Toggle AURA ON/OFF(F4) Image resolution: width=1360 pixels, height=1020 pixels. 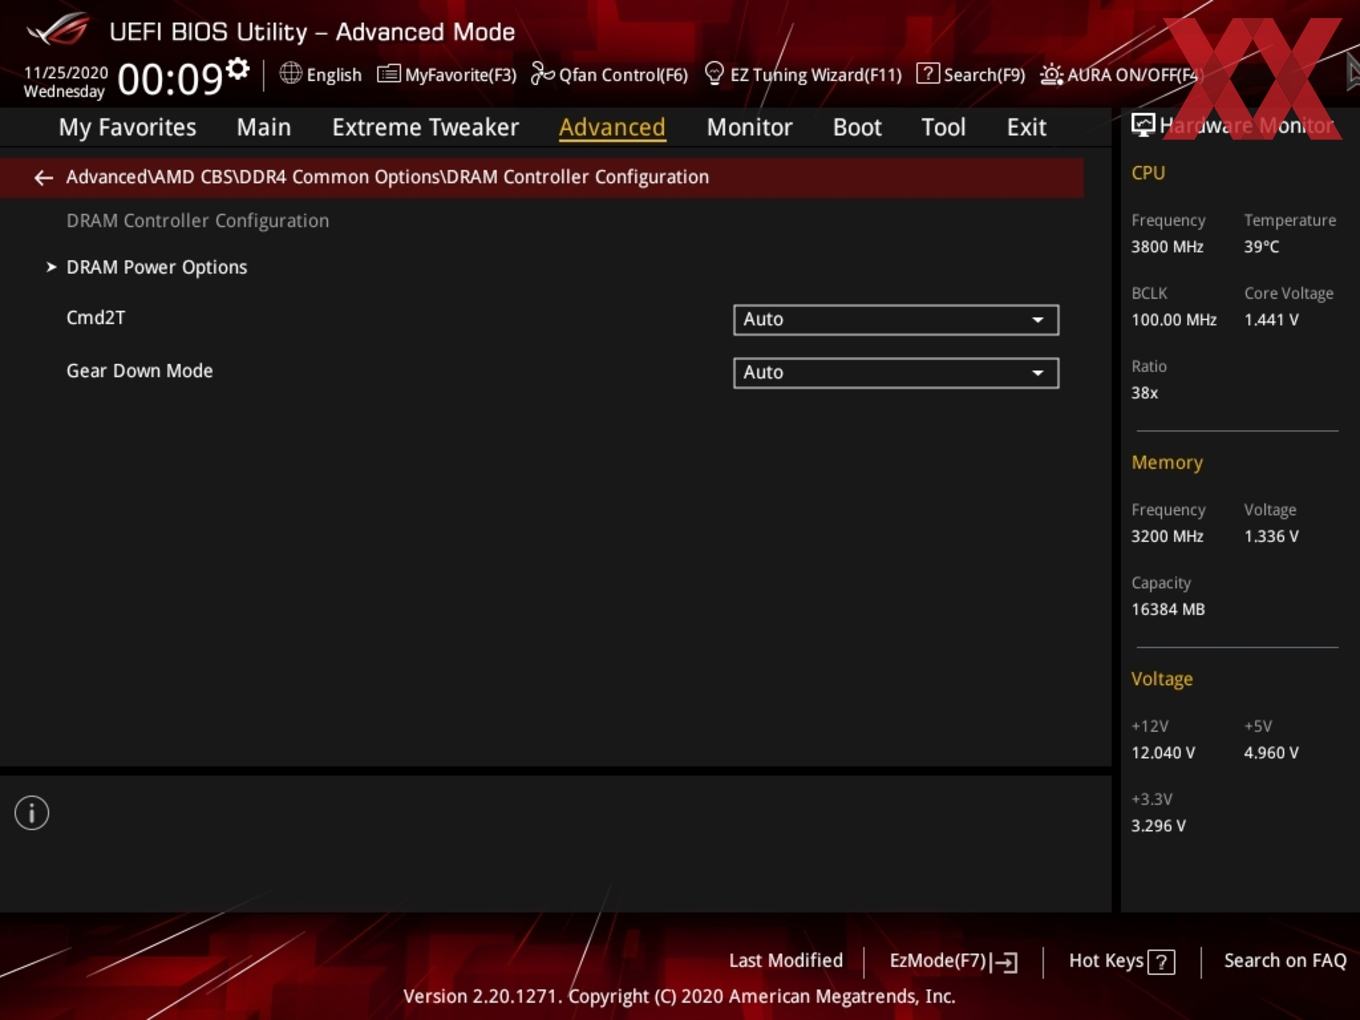click(x=1119, y=75)
